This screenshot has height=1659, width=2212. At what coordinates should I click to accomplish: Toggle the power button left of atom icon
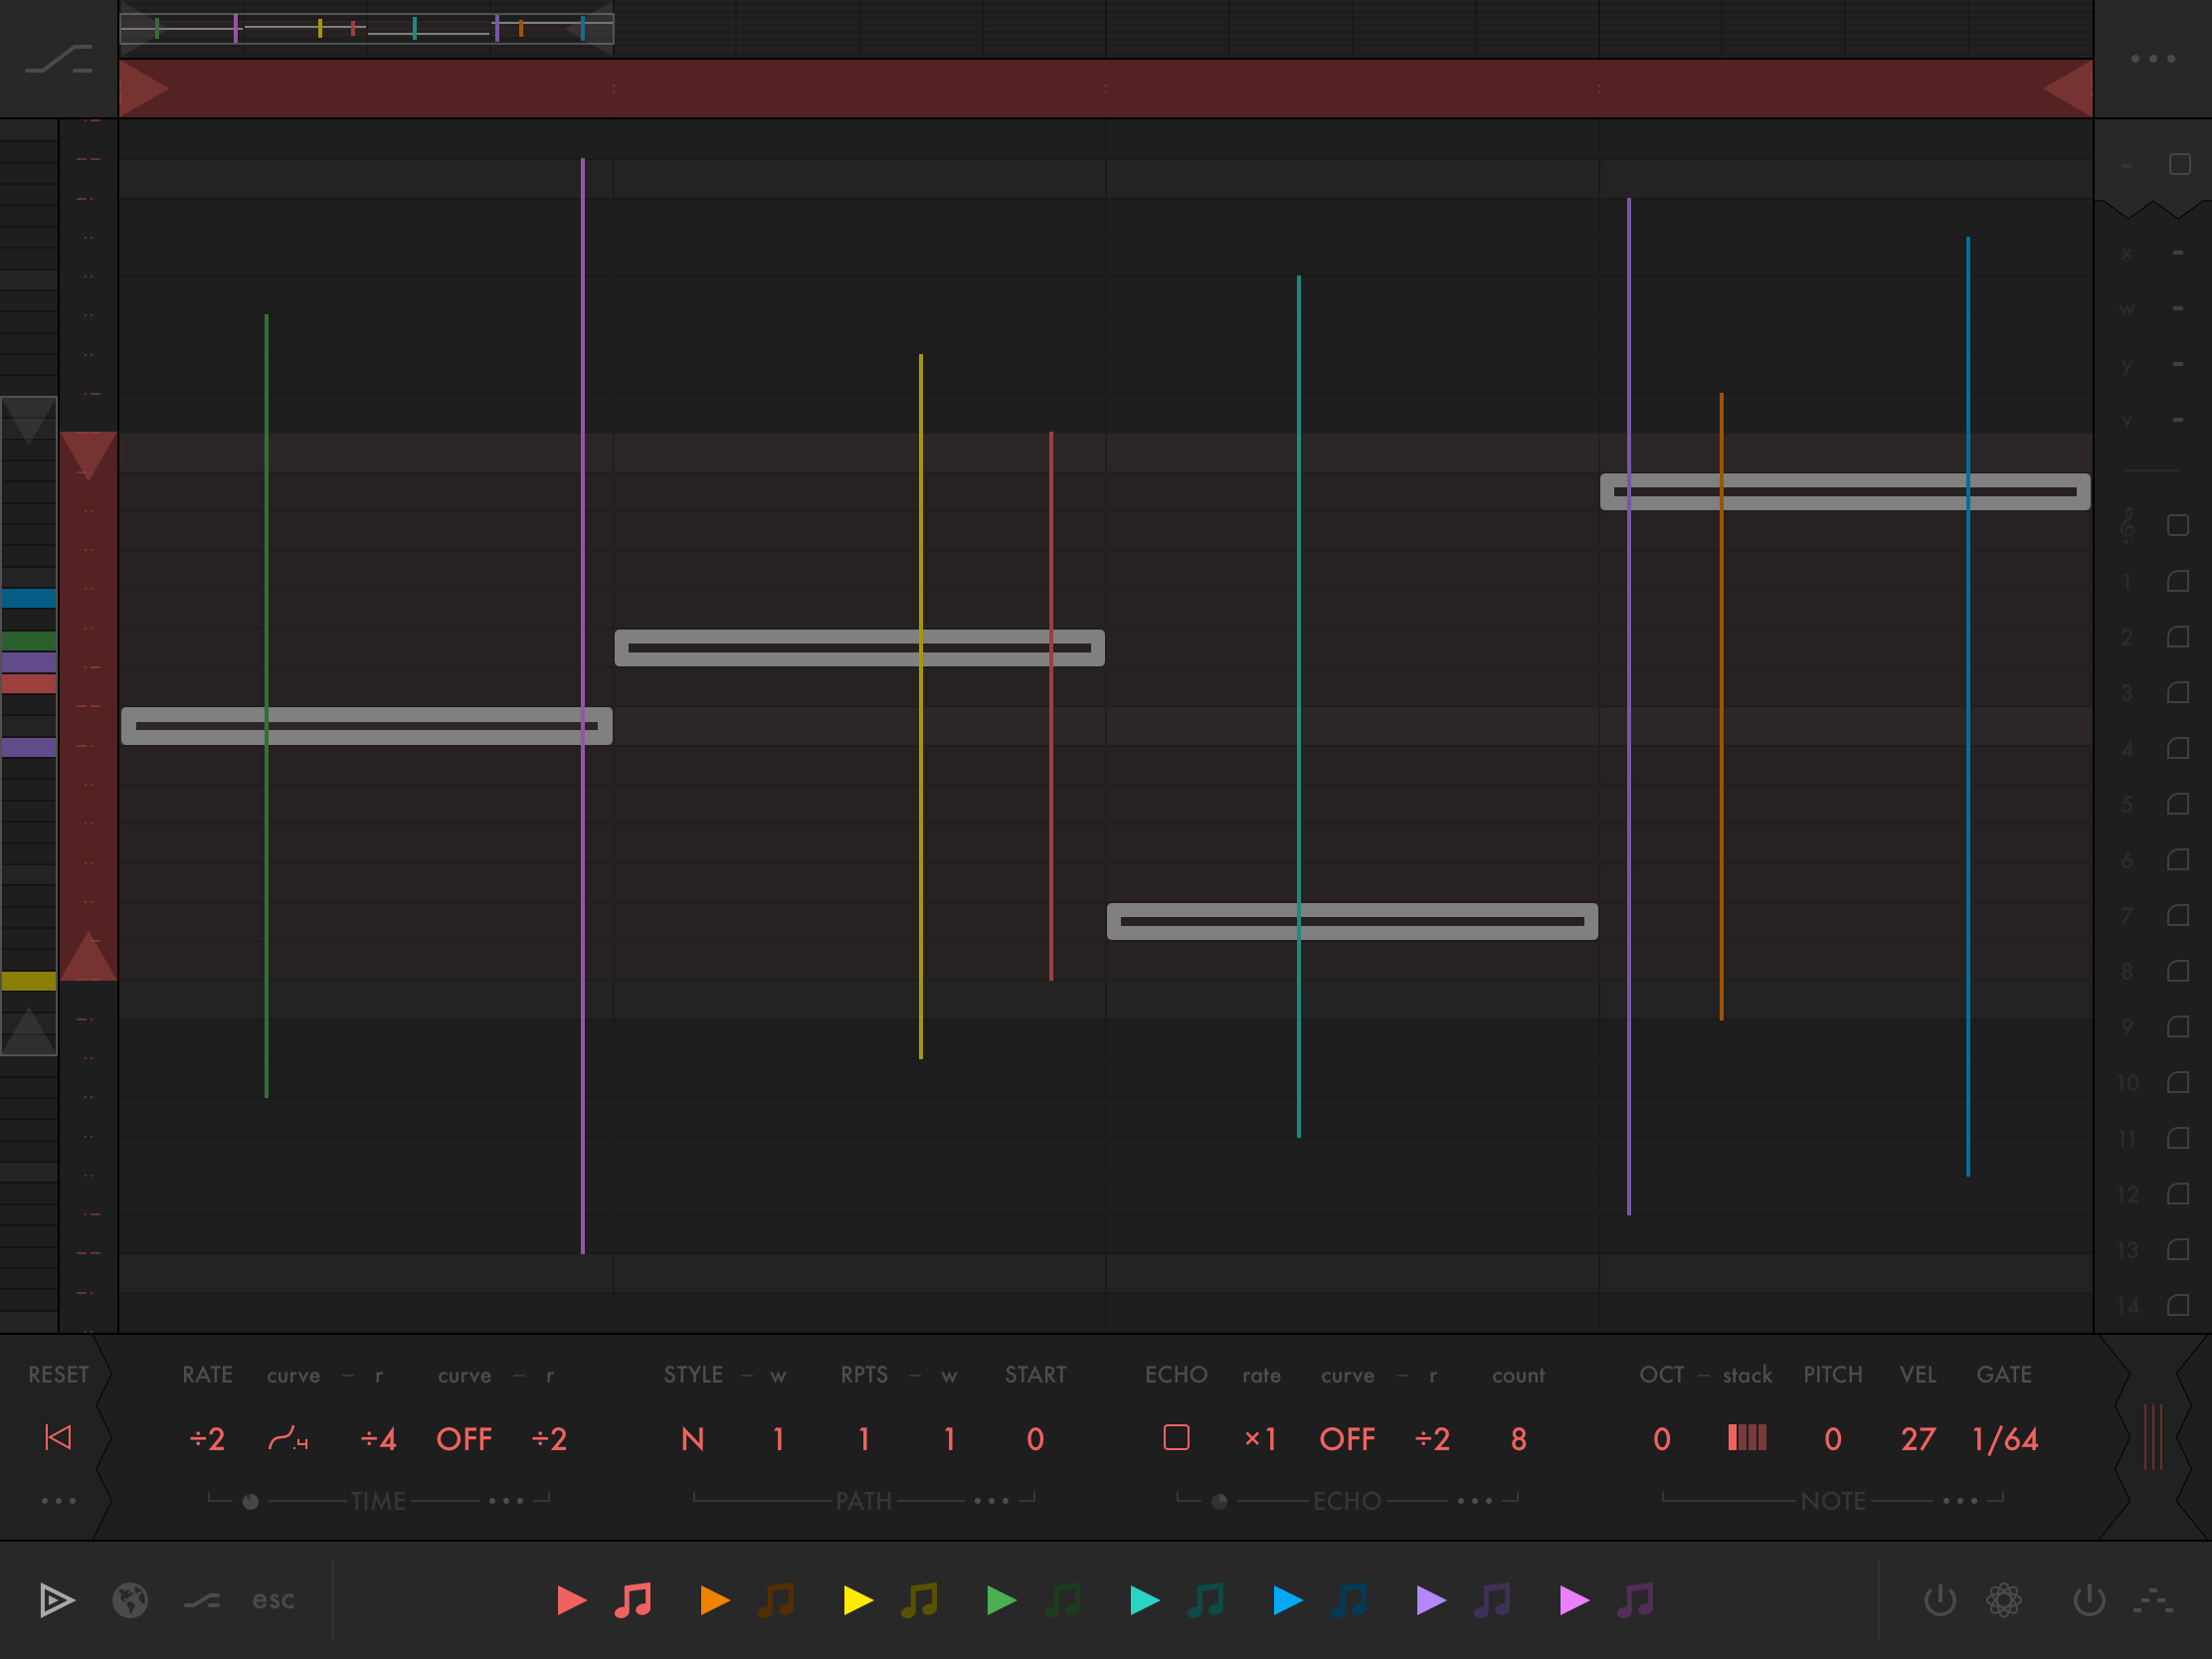1940,1600
